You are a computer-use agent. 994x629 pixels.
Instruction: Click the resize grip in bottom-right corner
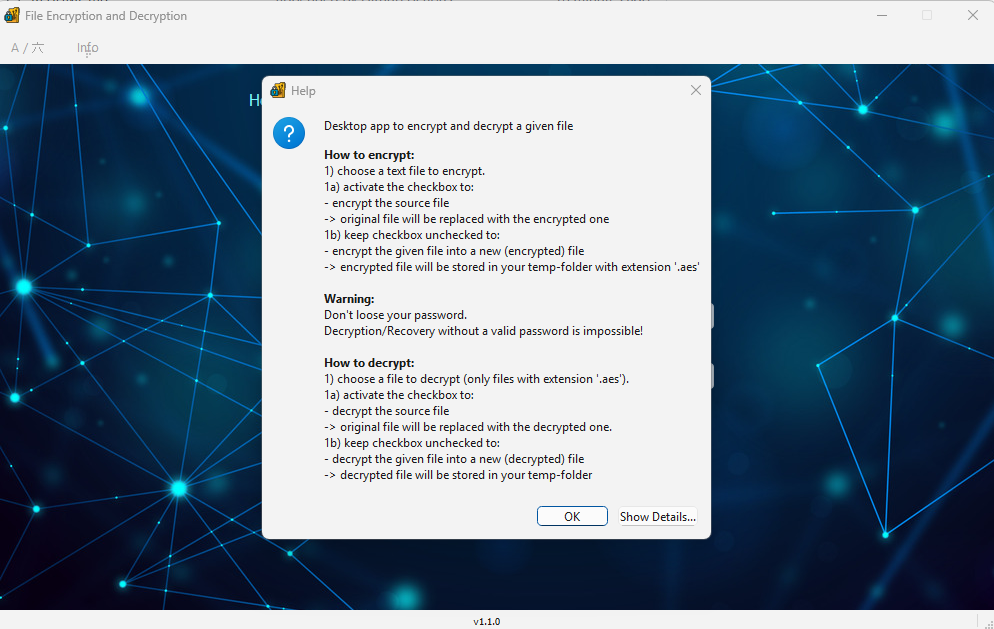tap(986, 622)
